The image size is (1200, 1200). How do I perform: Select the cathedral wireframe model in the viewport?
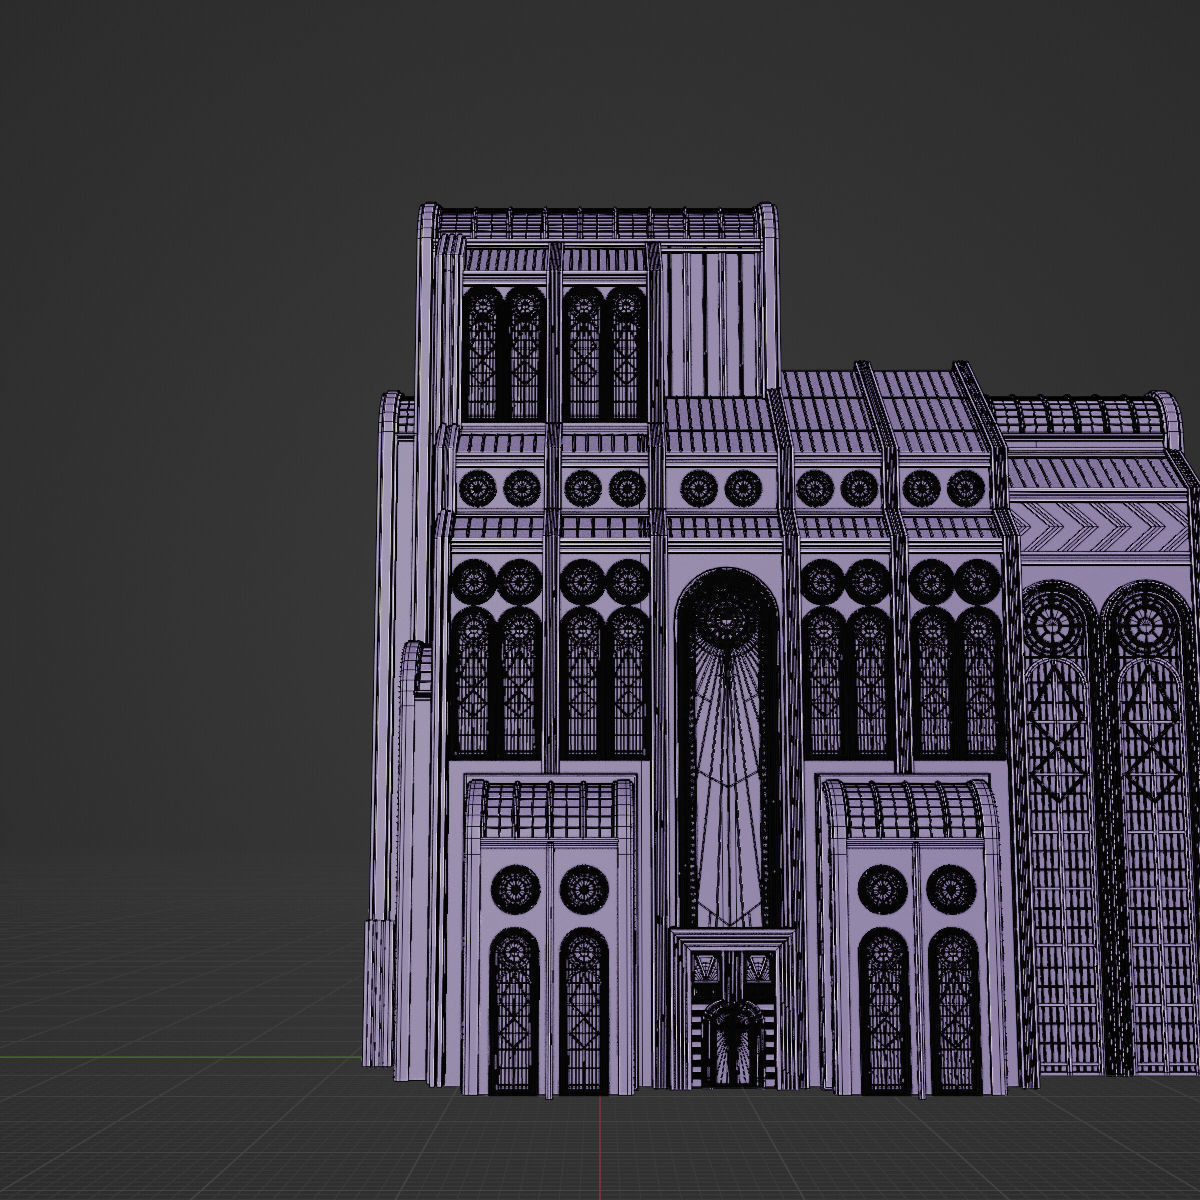point(781,650)
